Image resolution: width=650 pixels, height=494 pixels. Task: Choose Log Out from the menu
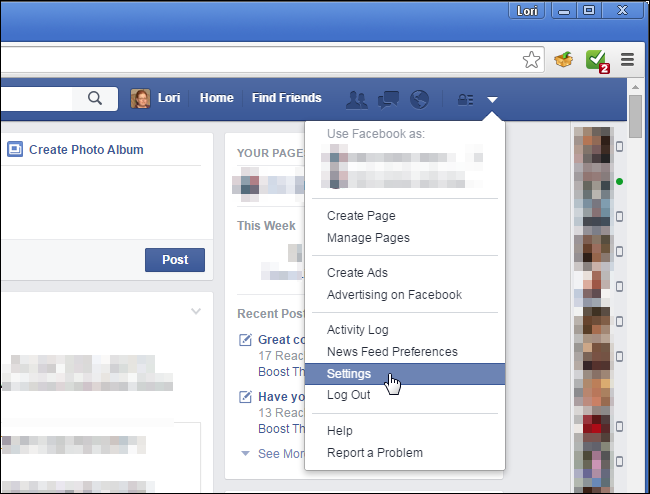349,395
